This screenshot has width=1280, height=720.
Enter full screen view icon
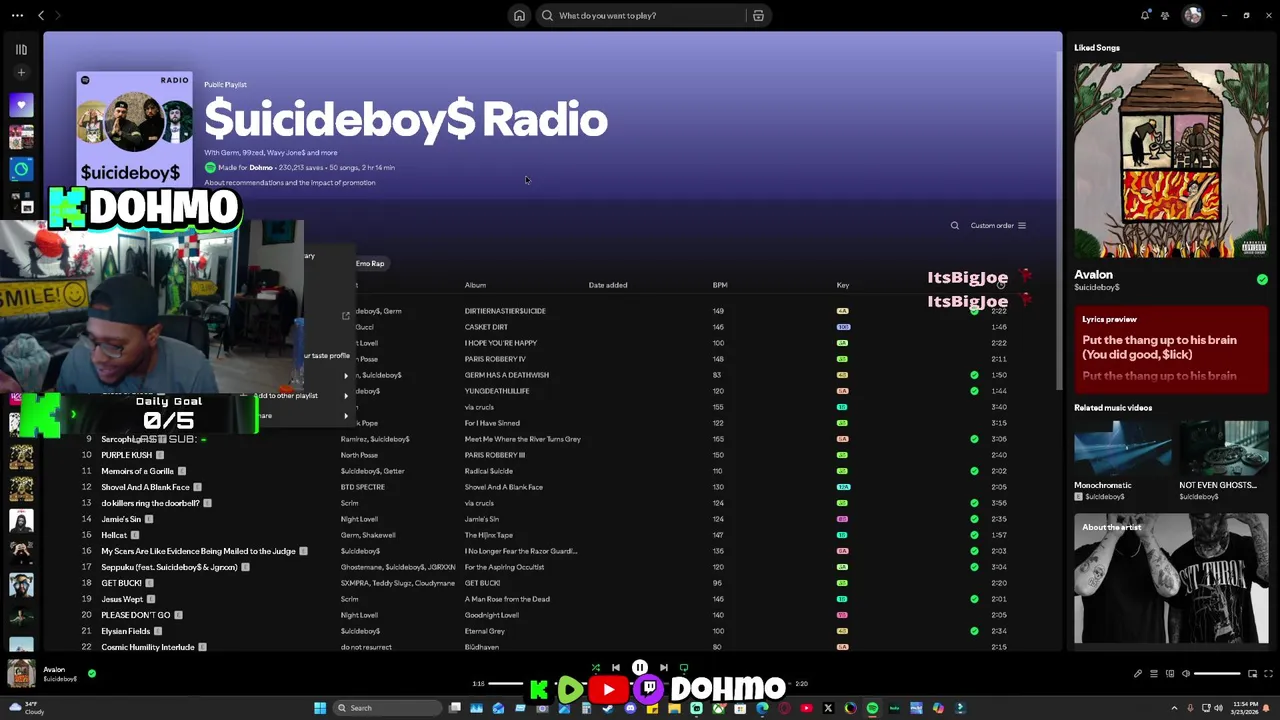pos(1268,673)
